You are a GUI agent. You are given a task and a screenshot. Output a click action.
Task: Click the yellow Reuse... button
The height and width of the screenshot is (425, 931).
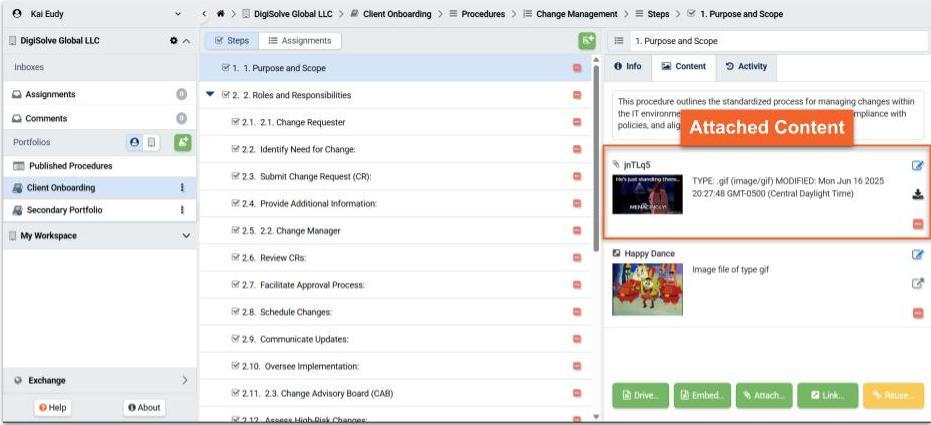tap(894, 395)
